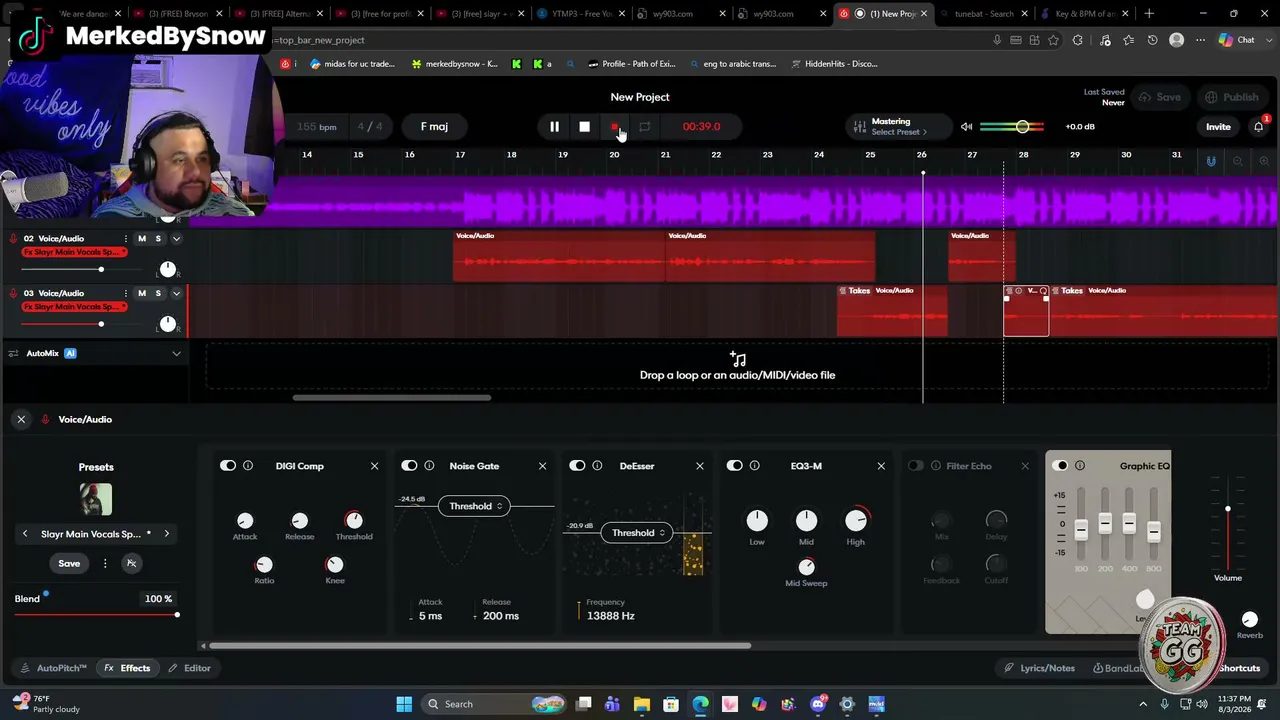Open Noise Gate Threshold dropdown
Screen dimensions: 1280x720
(476, 506)
